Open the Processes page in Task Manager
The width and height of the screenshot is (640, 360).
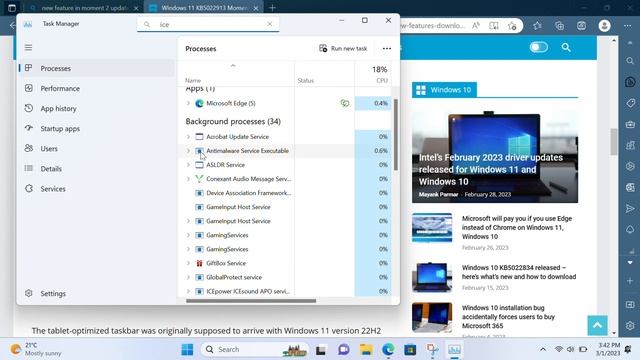97,68
